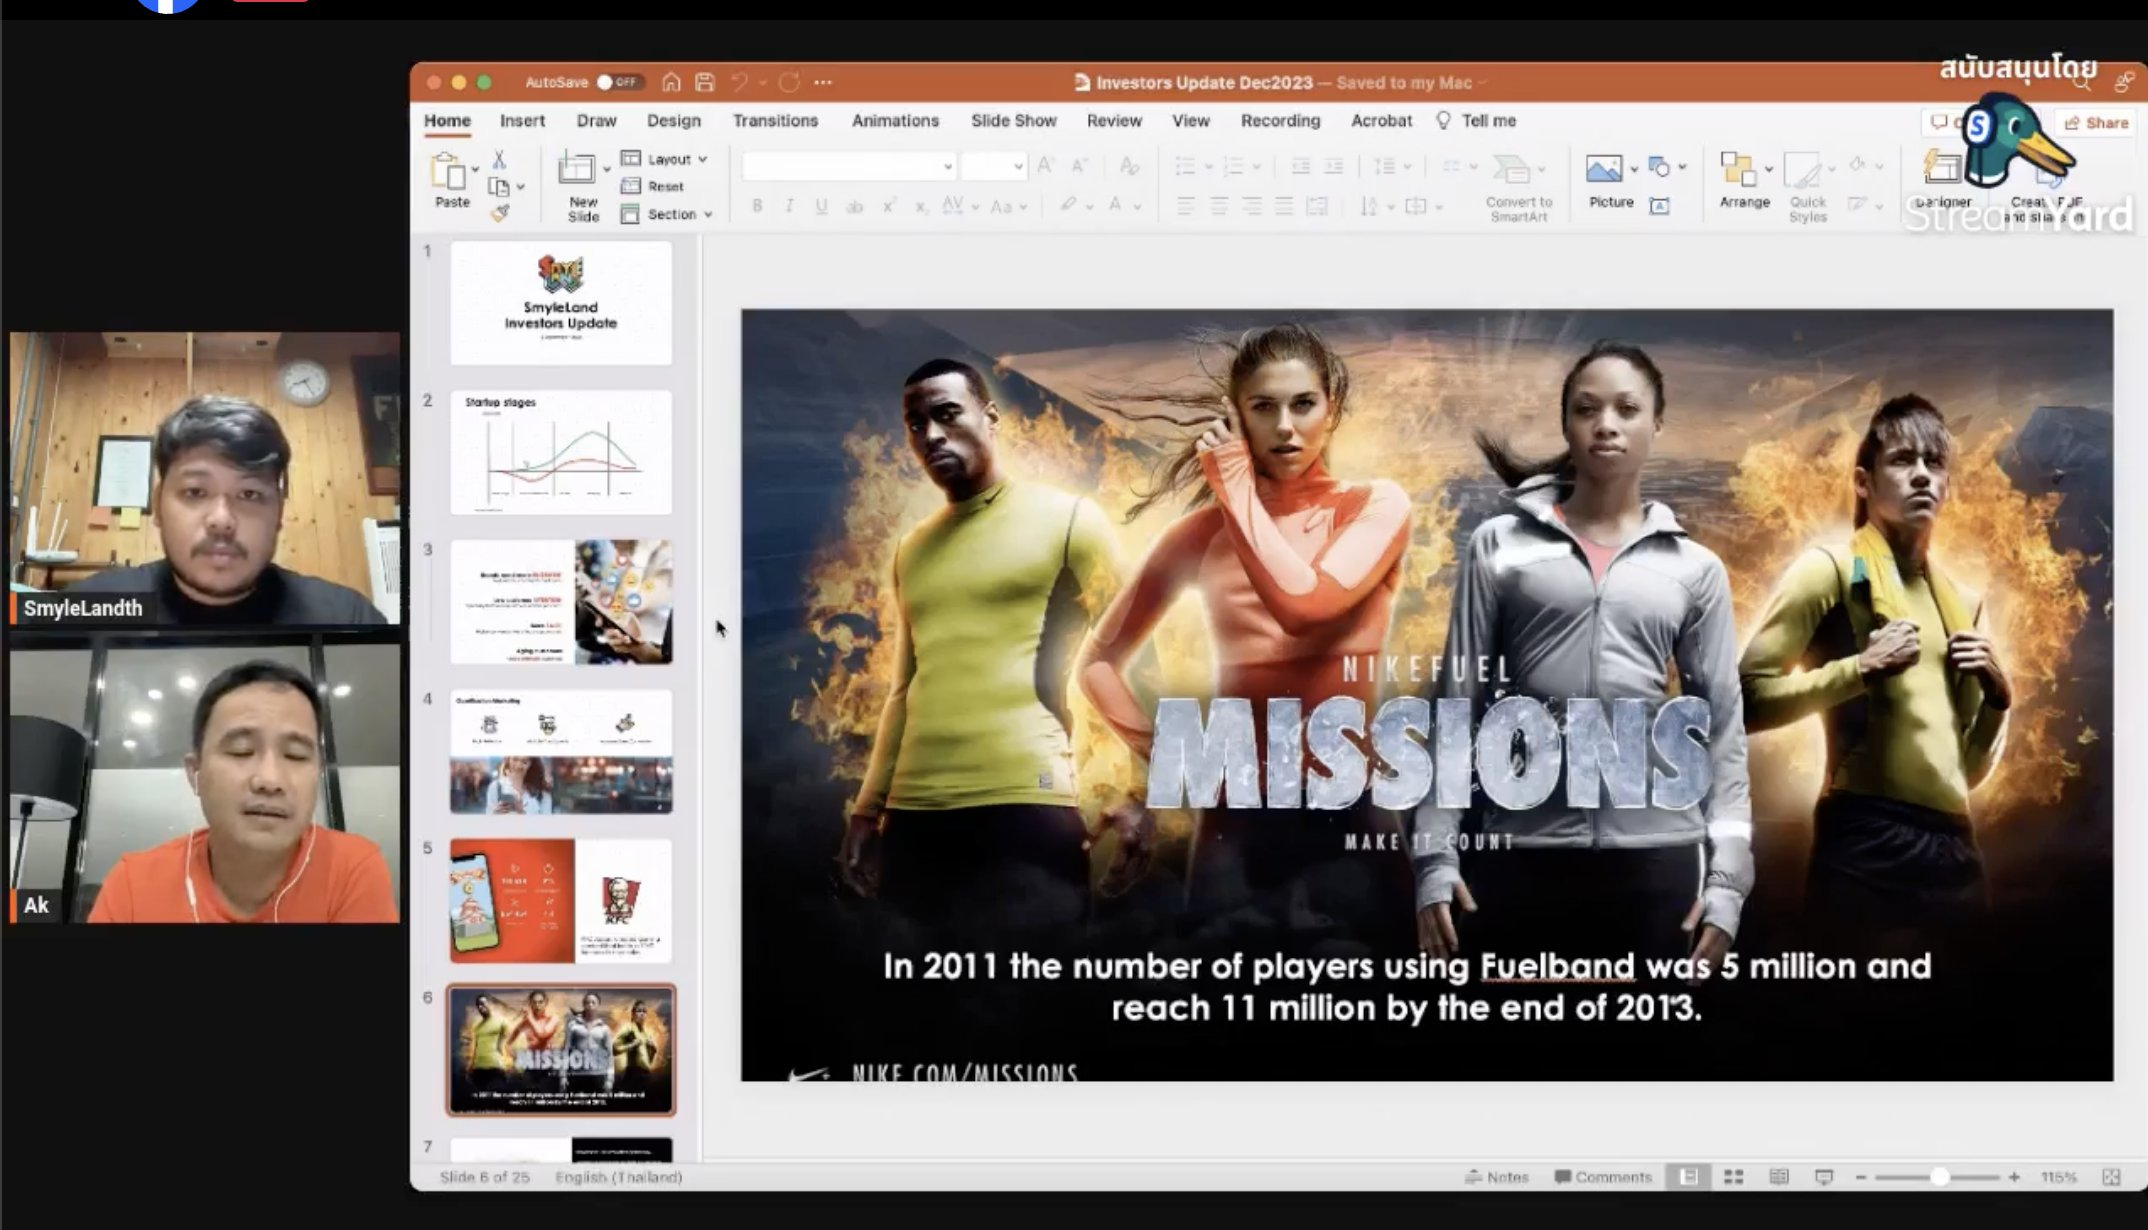Open the Transitions tab
The width and height of the screenshot is (2148, 1230).
point(775,120)
